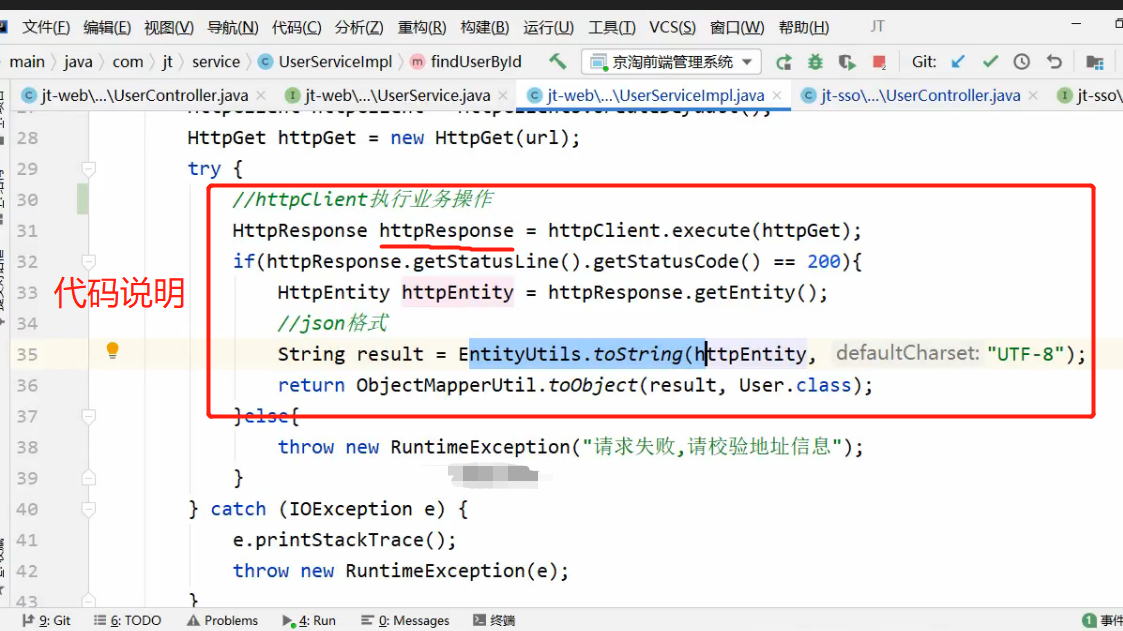The width and height of the screenshot is (1123, 631).
Task: Toggle fold marker at catch line 40
Action: [89, 509]
